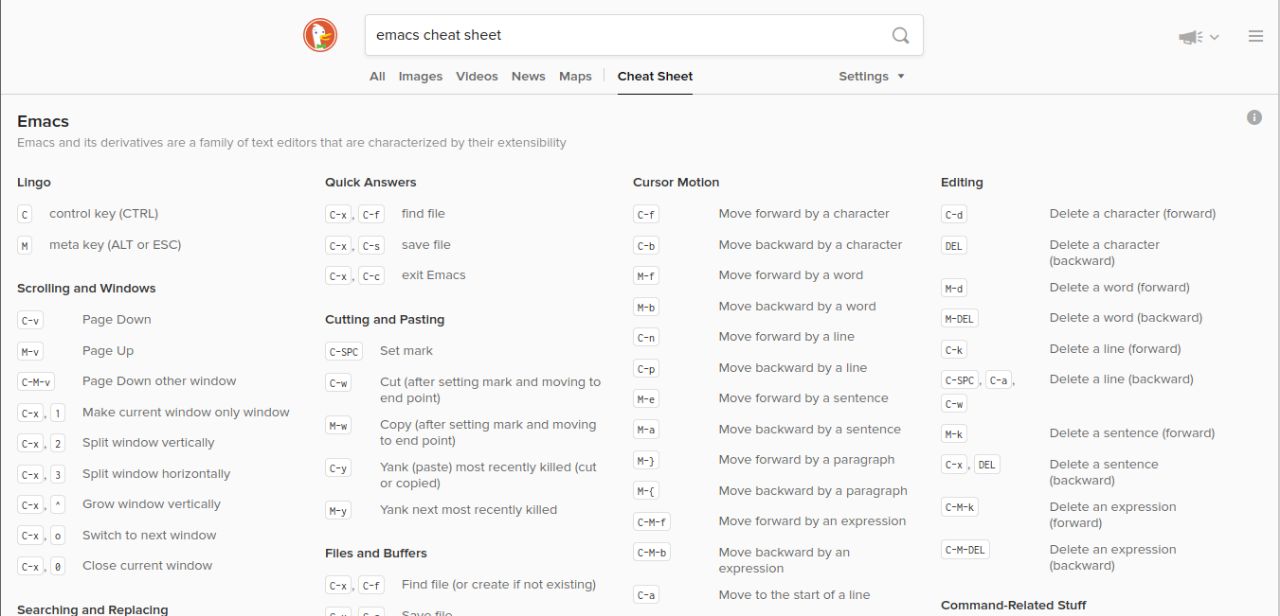Image resolution: width=1280 pixels, height=616 pixels.
Task: Click 'Move to the start of a line'
Action: [x=794, y=594]
